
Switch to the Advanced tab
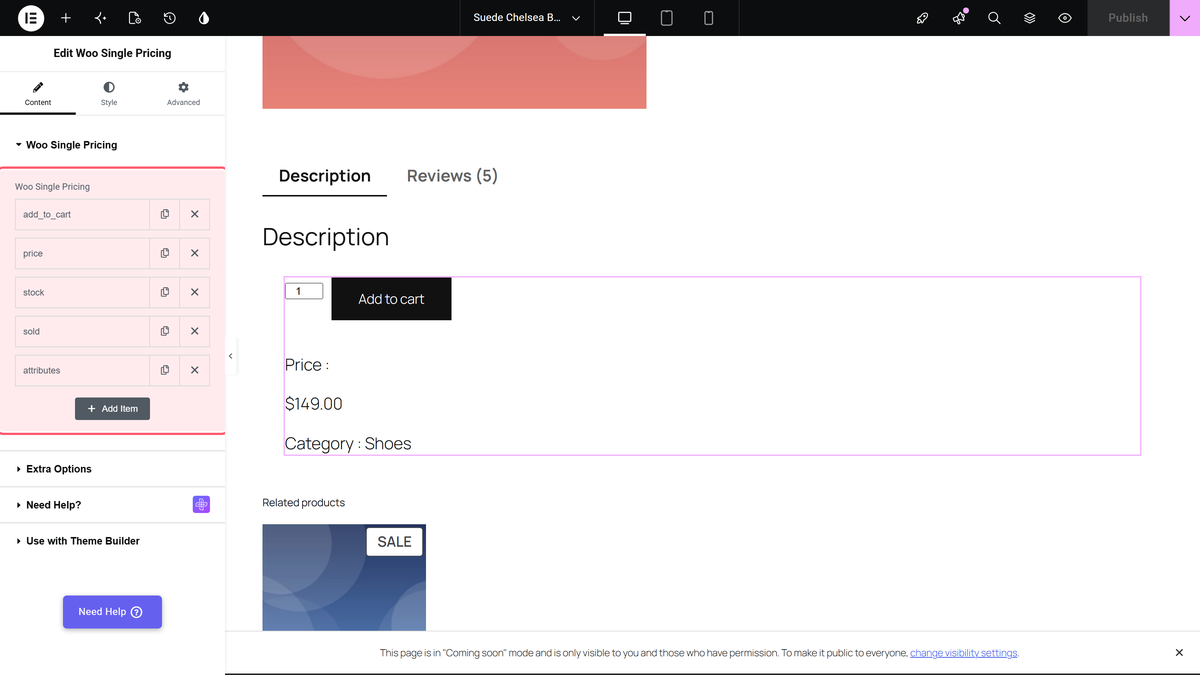point(183,94)
